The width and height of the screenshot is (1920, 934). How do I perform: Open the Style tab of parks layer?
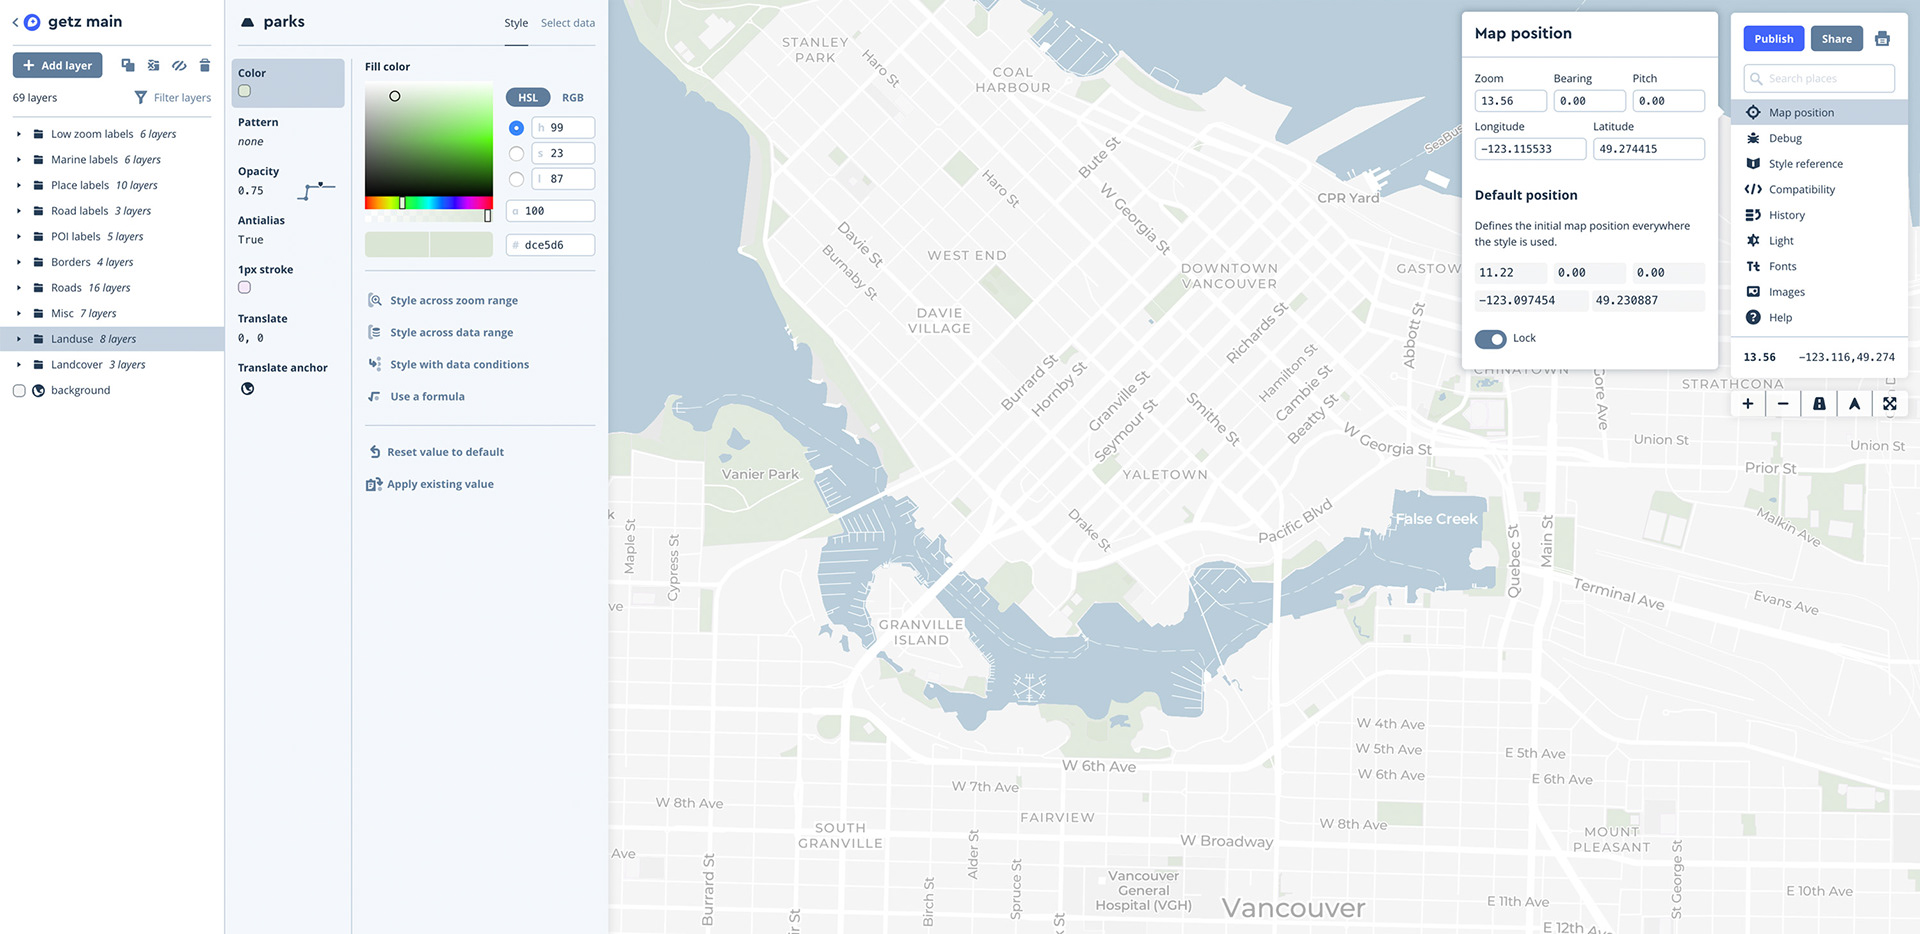coord(516,23)
